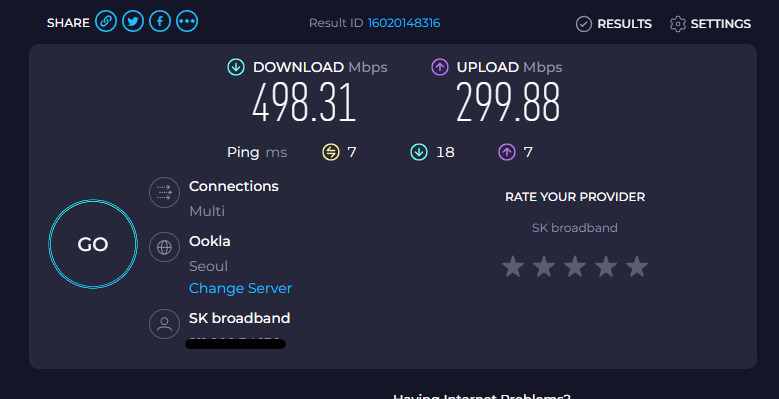
Task: Copy the share link icon
Action: [x=106, y=21]
